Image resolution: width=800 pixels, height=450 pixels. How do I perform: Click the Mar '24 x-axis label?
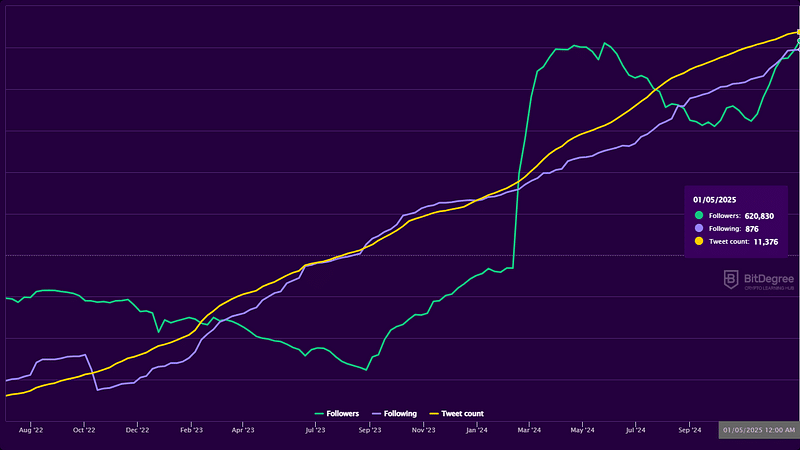click(x=529, y=430)
